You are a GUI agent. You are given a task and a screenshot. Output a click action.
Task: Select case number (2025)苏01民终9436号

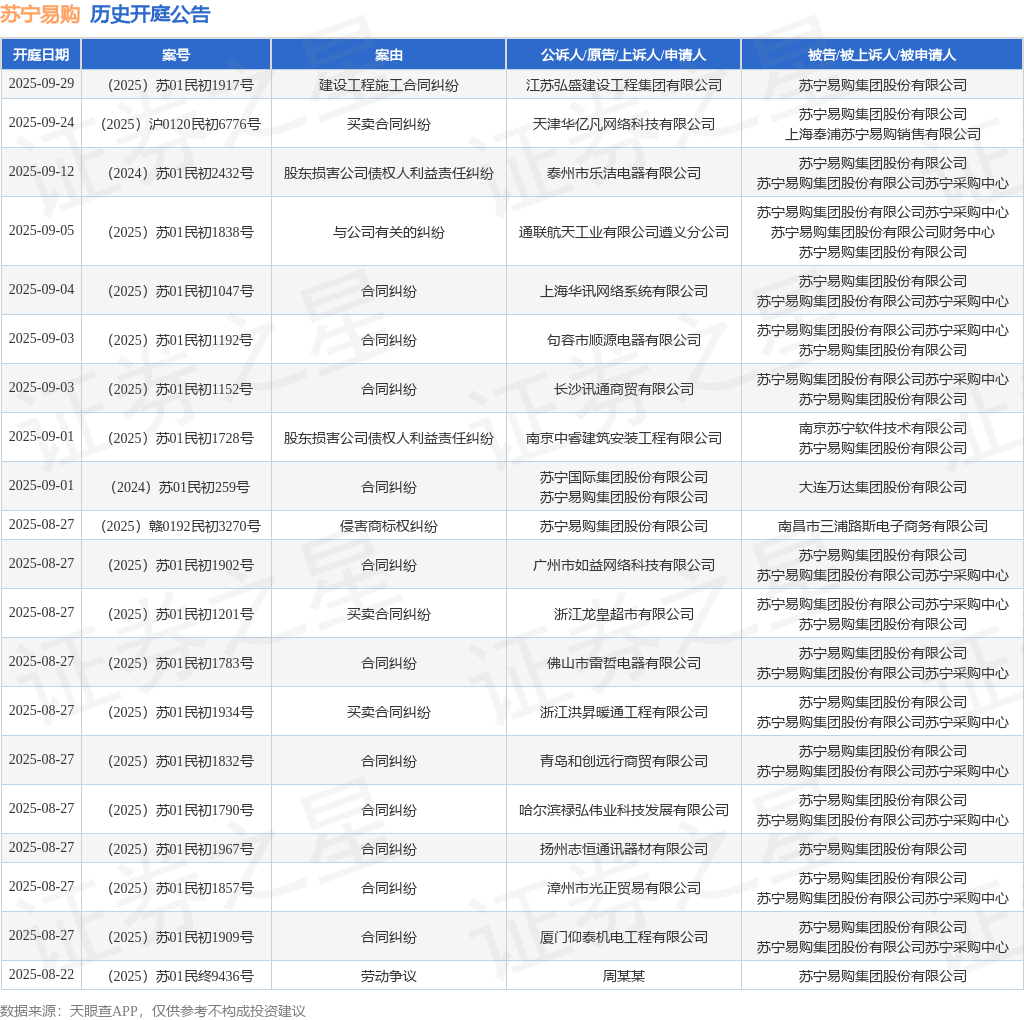(x=181, y=977)
